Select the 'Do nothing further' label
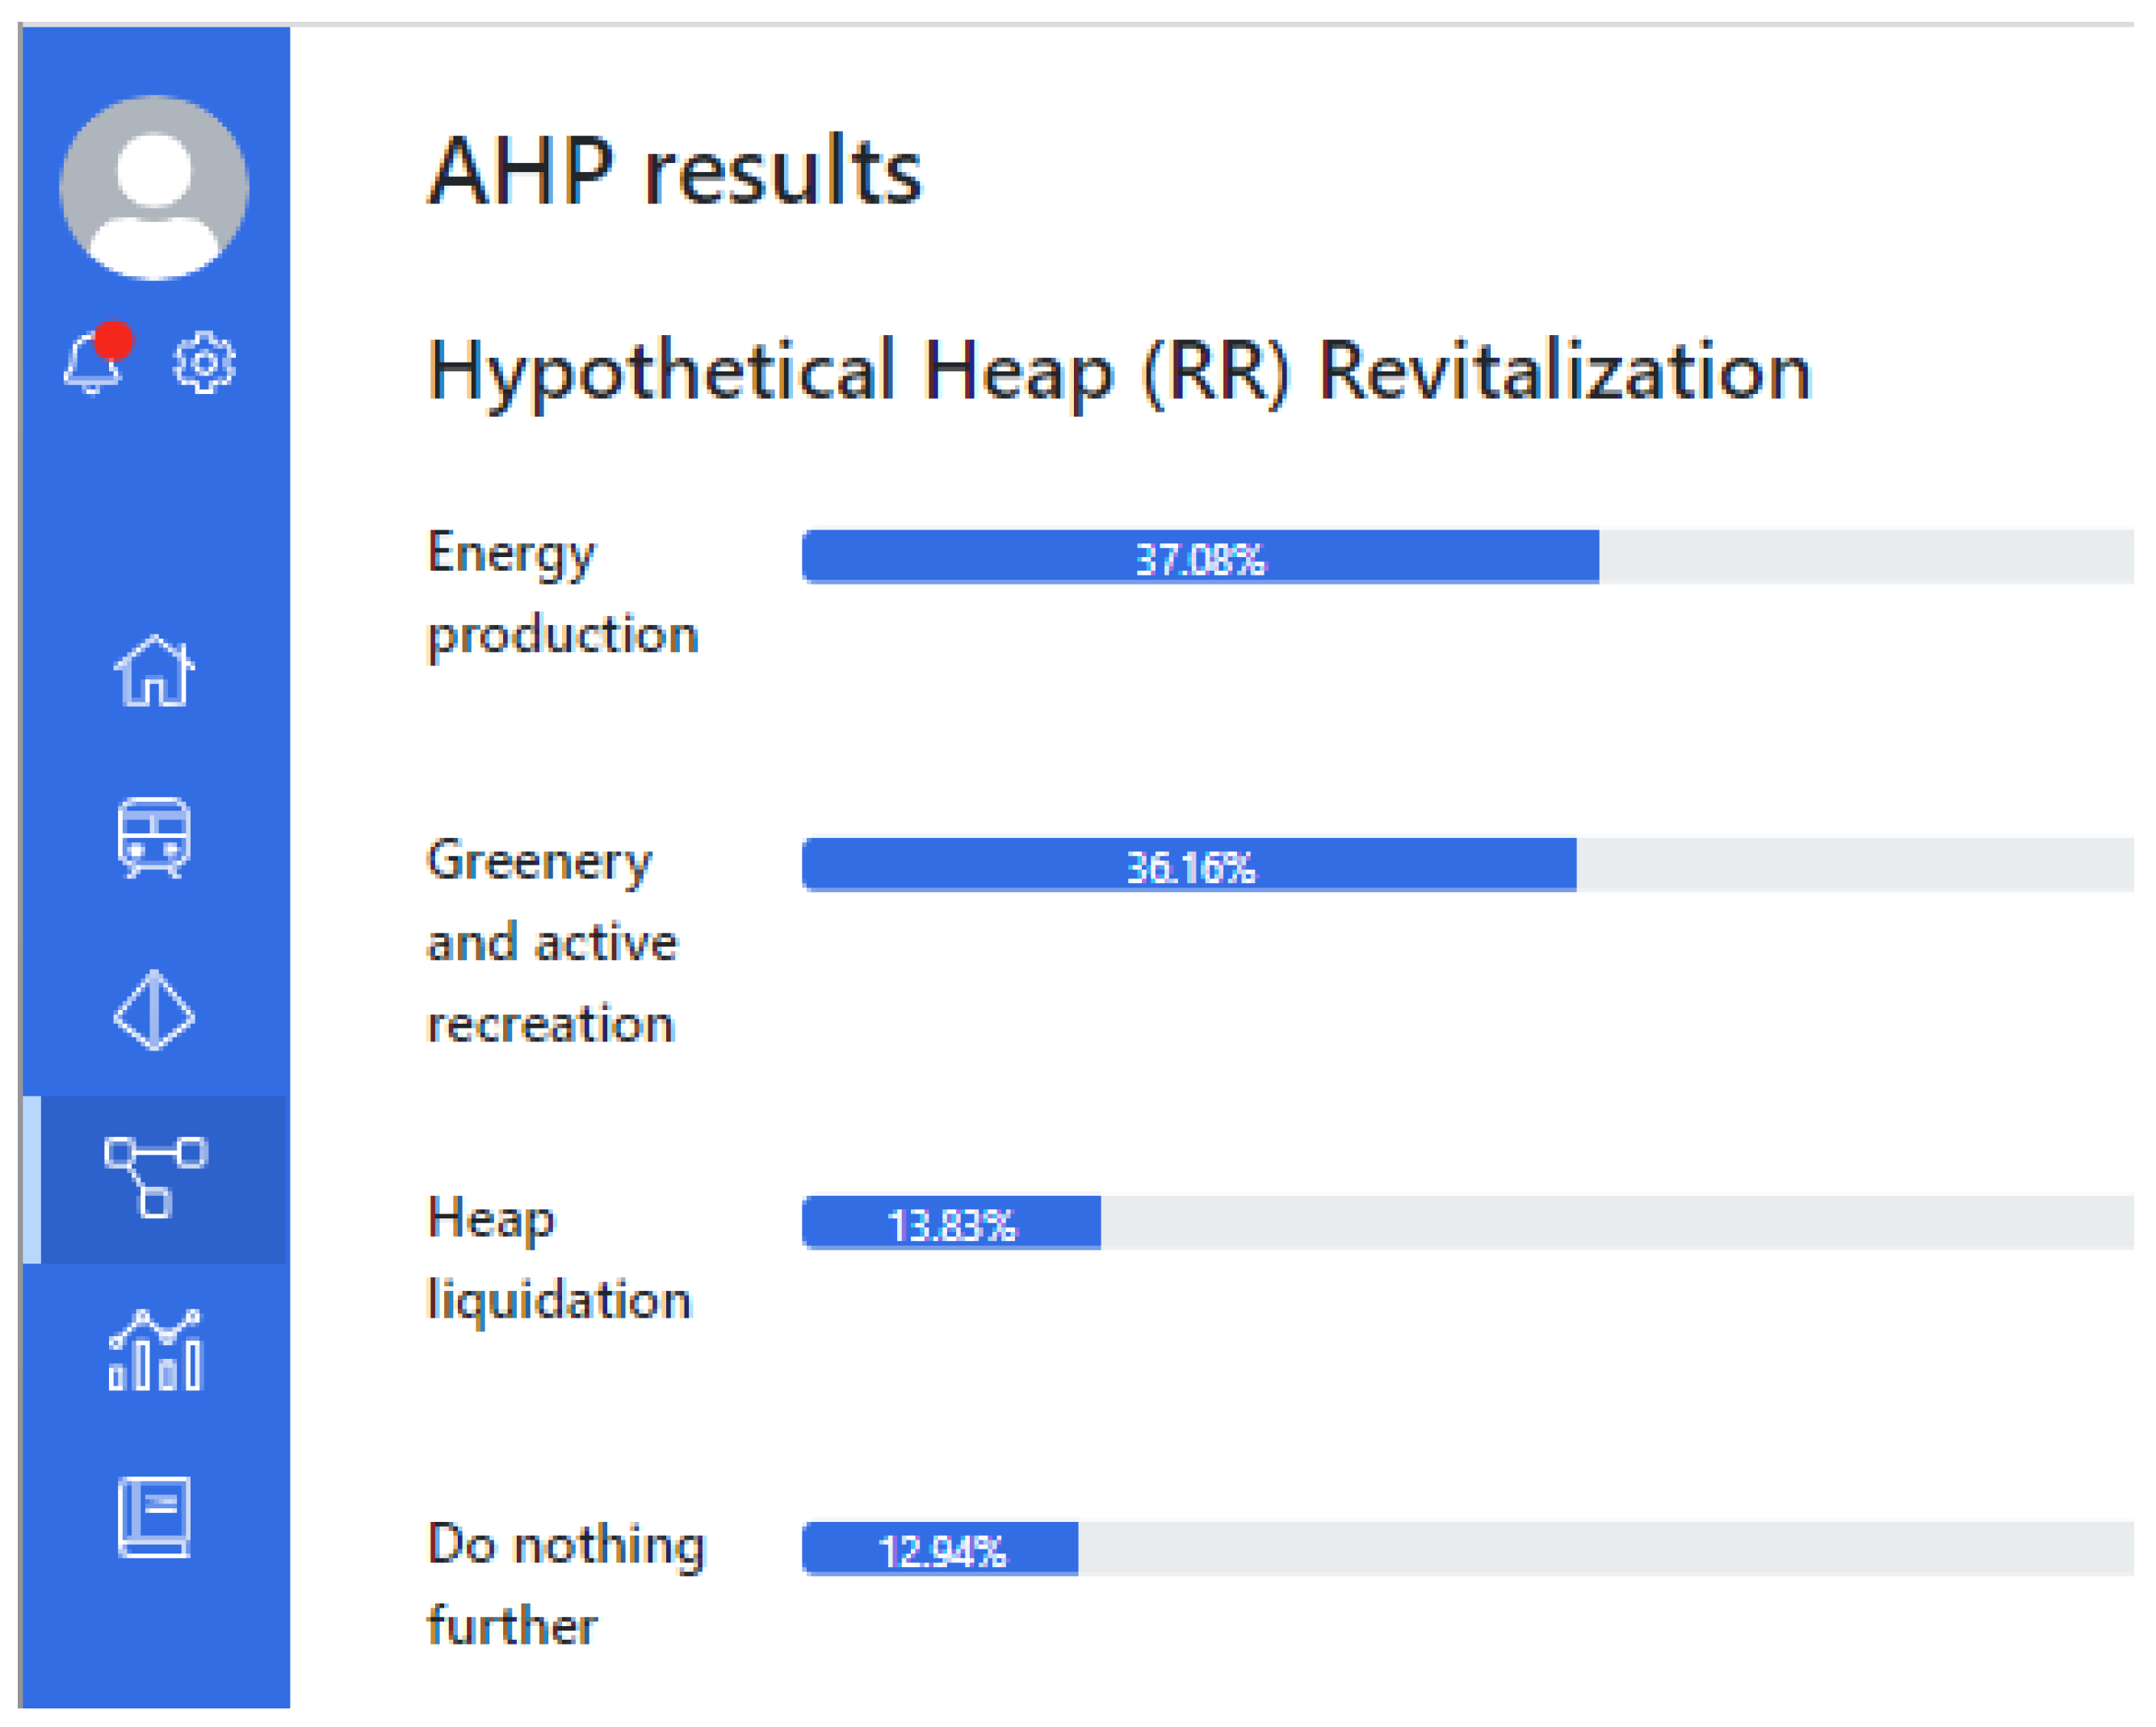The width and height of the screenshot is (2156, 1727). pos(566,1584)
